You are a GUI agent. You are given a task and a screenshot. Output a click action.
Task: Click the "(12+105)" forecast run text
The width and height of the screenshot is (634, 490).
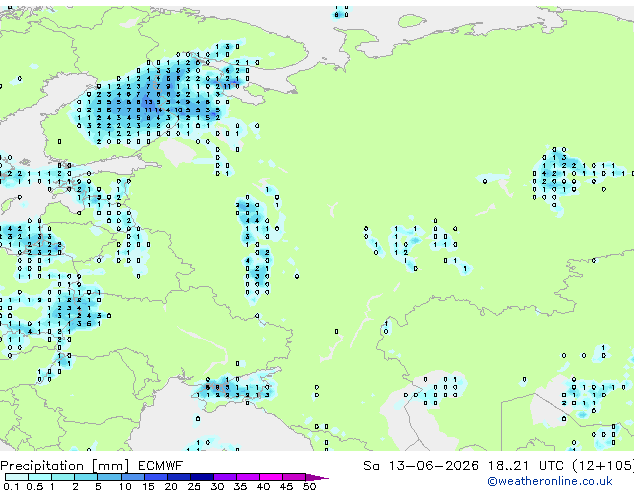click(x=602, y=466)
